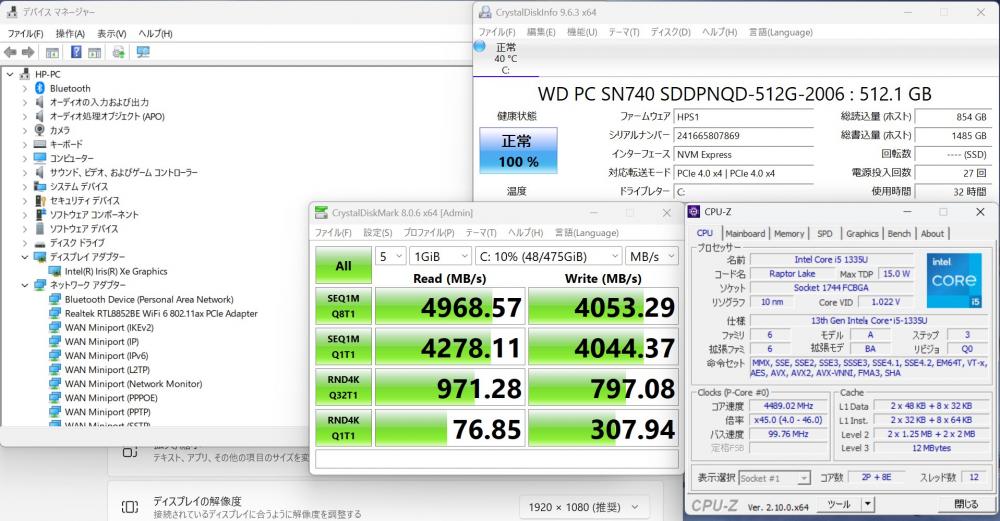Select the カメラ device category
This screenshot has height=521, width=1000.
click(x=60, y=130)
